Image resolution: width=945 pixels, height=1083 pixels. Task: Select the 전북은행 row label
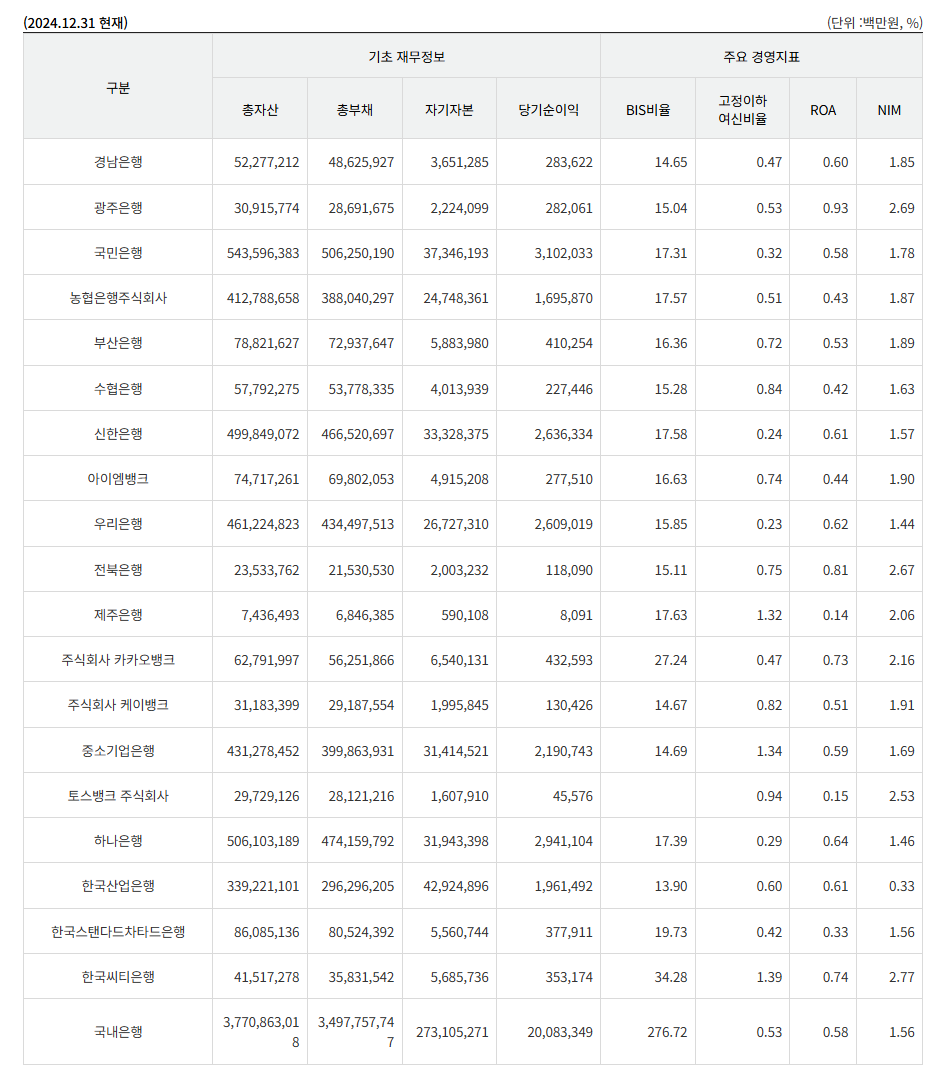coord(118,570)
